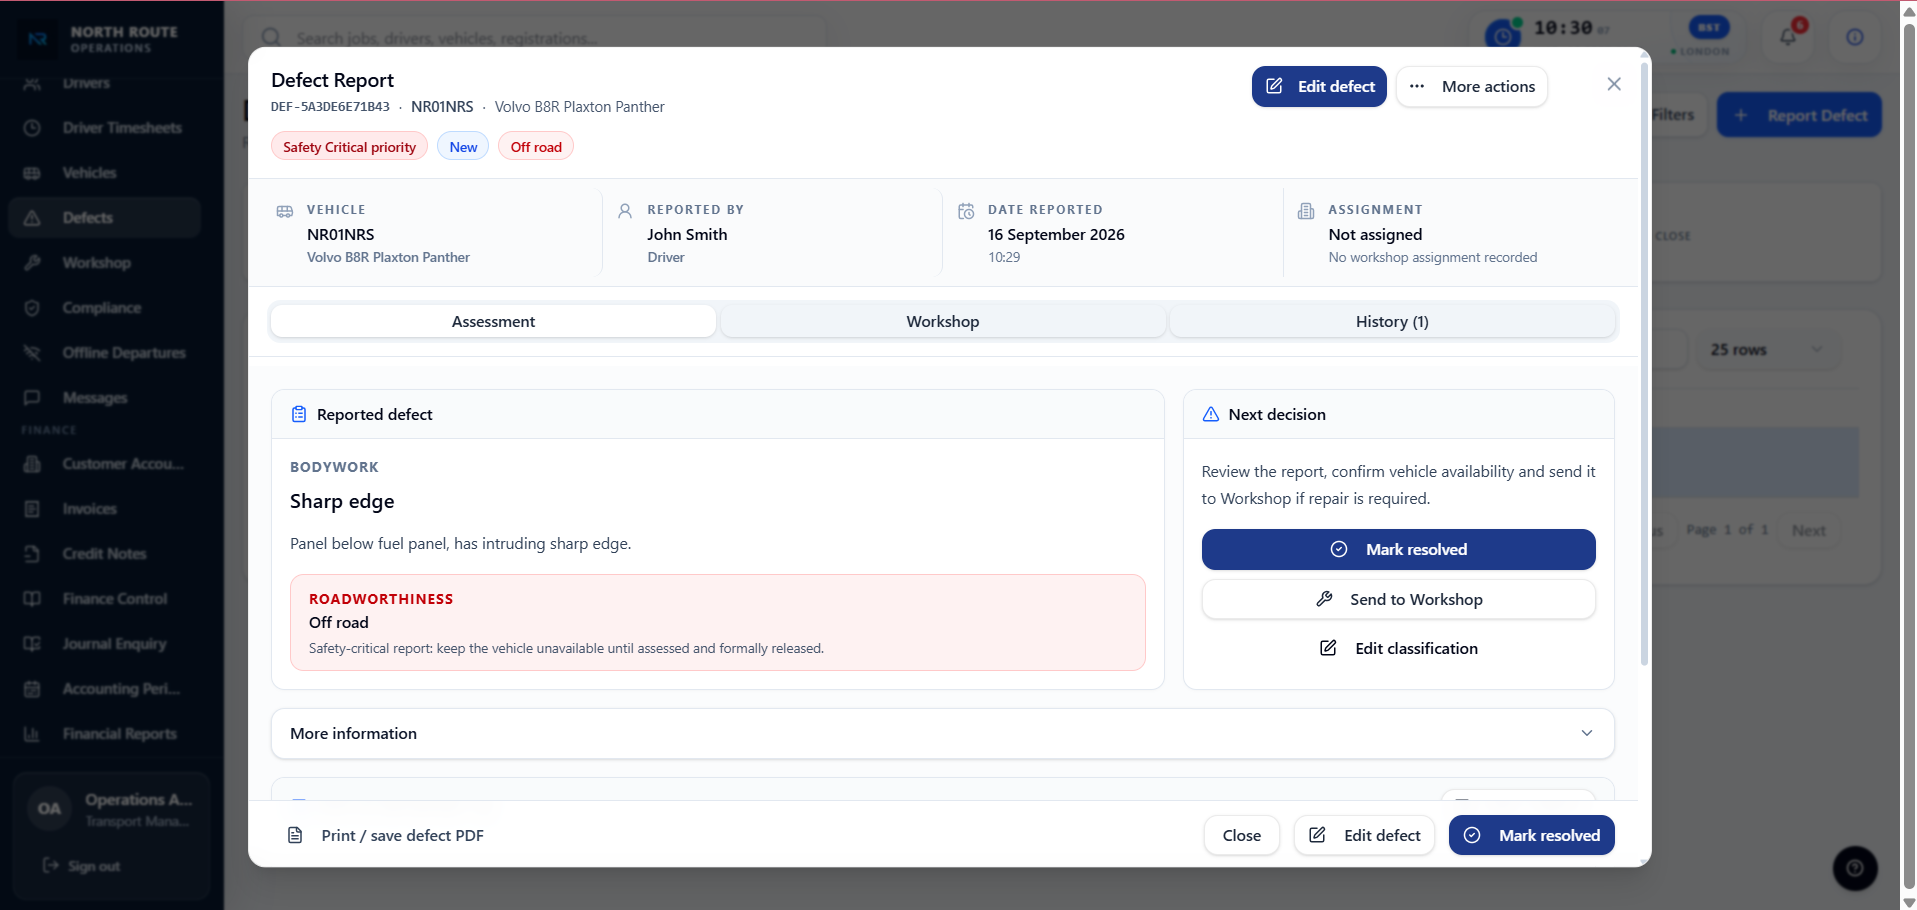1917x910 pixels.
Task: Click the Invoices icon in sidebar
Action: point(32,509)
